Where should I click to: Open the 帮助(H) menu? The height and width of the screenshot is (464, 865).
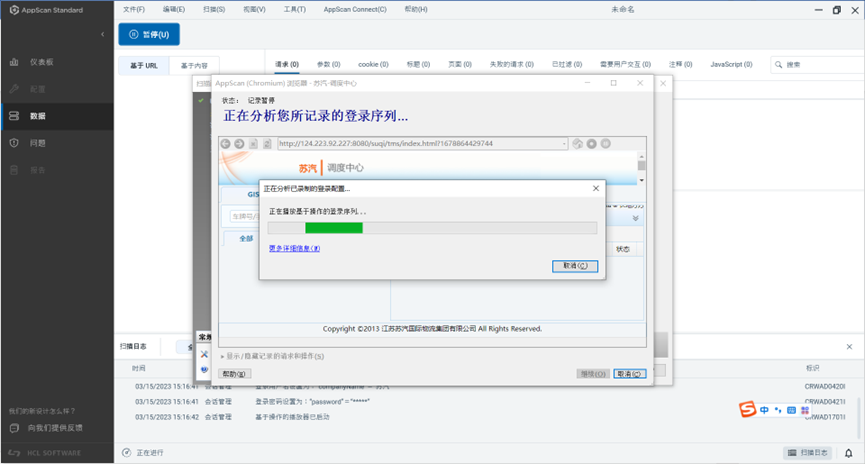coord(416,9)
